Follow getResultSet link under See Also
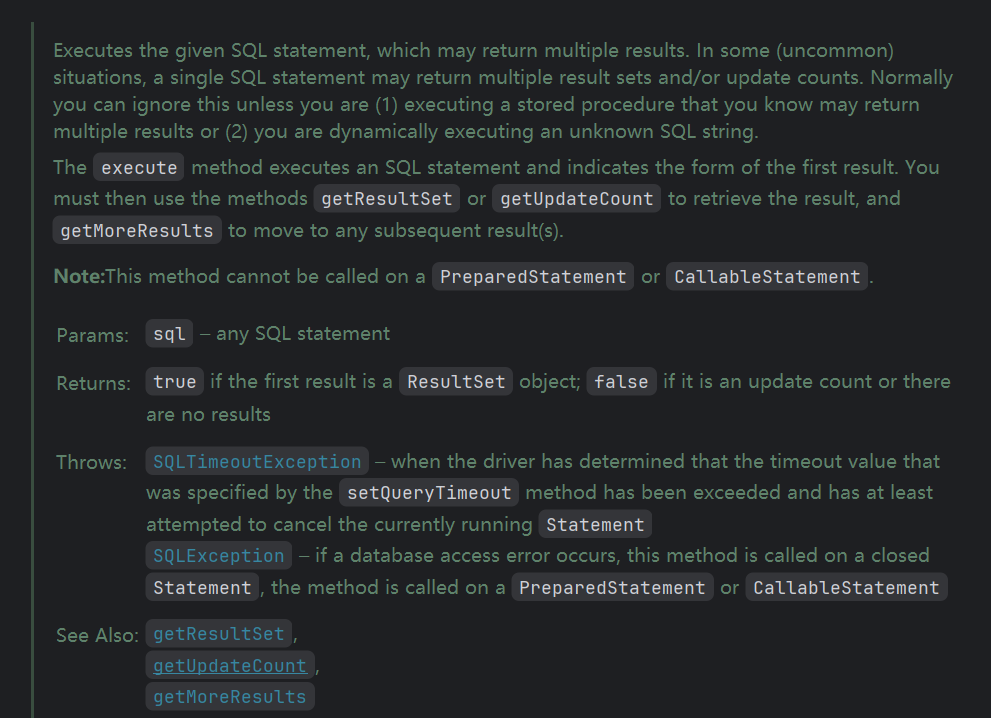Image resolution: width=991 pixels, height=718 pixels. pos(219,634)
